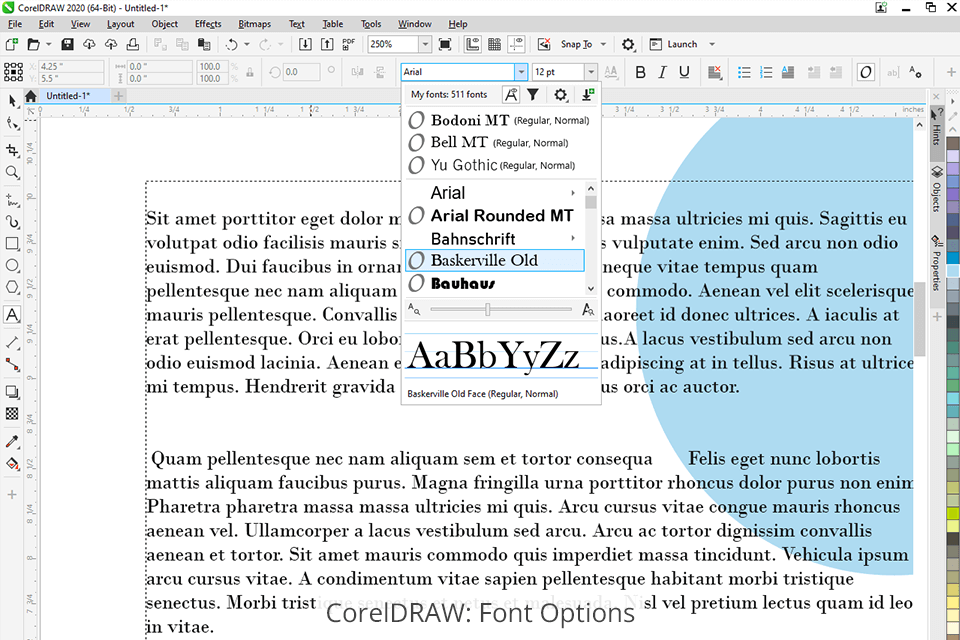960x640 pixels.
Task: Choose Bauhaus font from list
Action: tap(495, 283)
